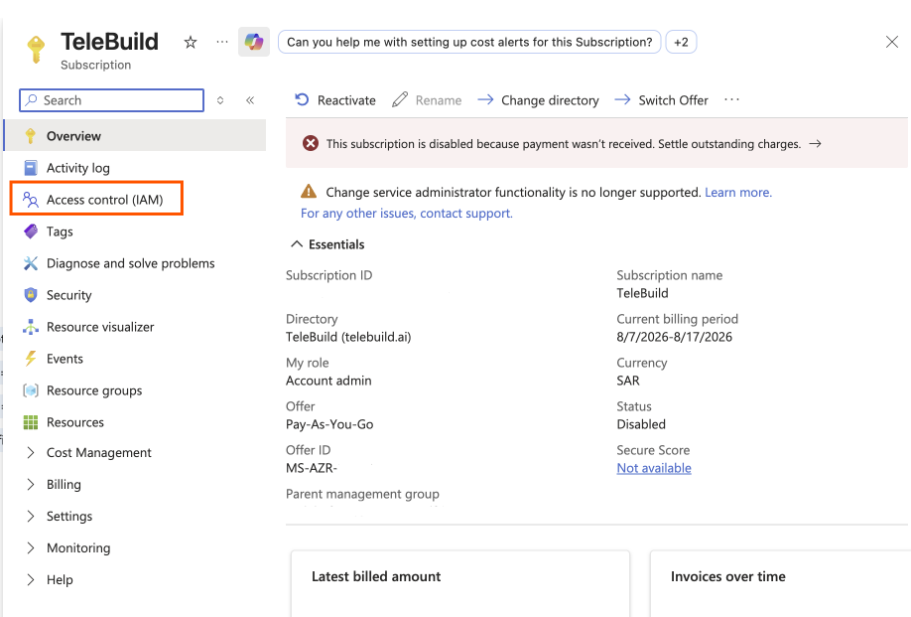This screenshot has width=911, height=617.
Task: Click the Security shield icon
Action: click(31, 295)
